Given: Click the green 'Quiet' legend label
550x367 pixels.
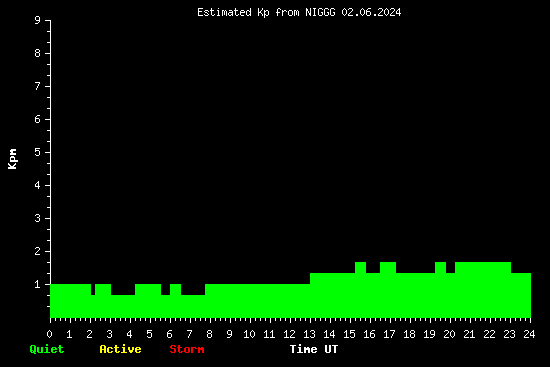Looking at the screenshot, I should [x=47, y=349].
